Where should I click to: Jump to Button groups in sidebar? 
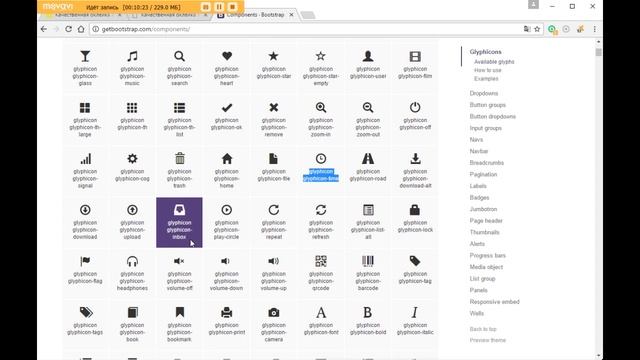[x=487, y=105]
